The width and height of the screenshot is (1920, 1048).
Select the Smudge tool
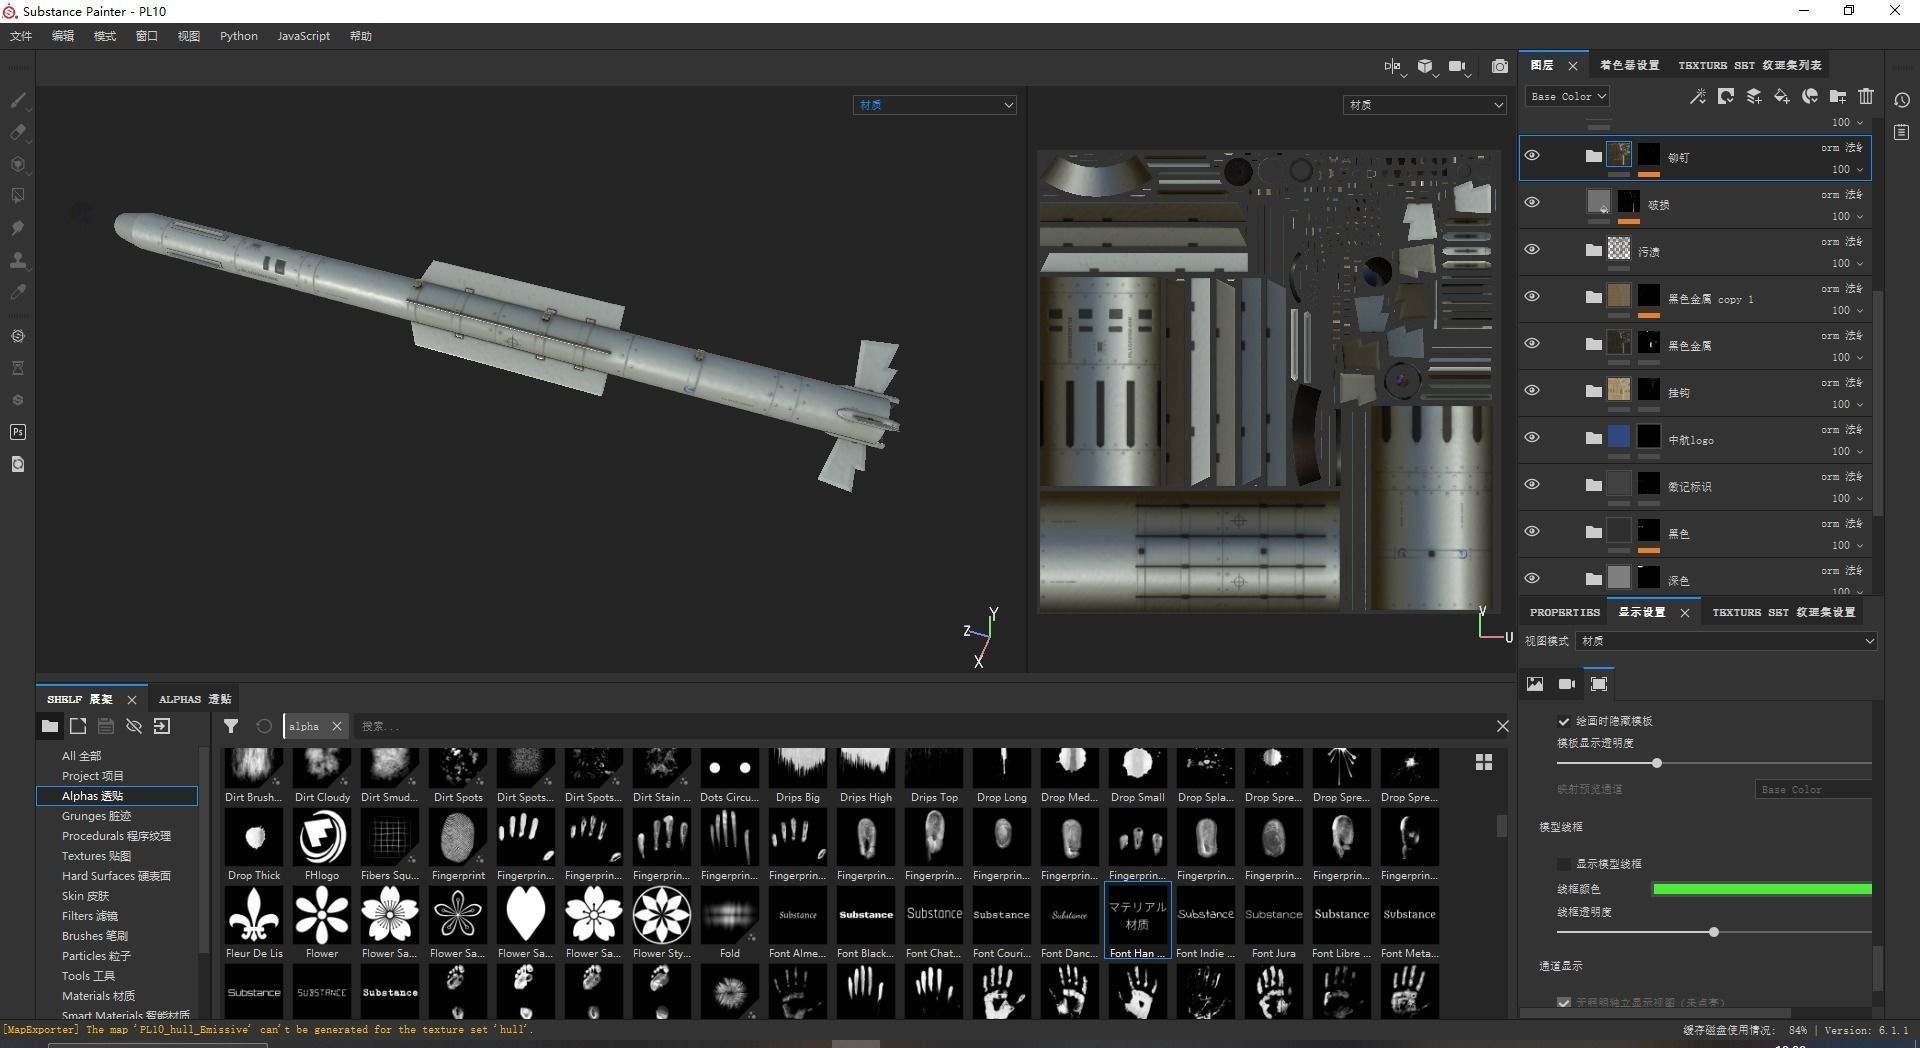point(18,228)
